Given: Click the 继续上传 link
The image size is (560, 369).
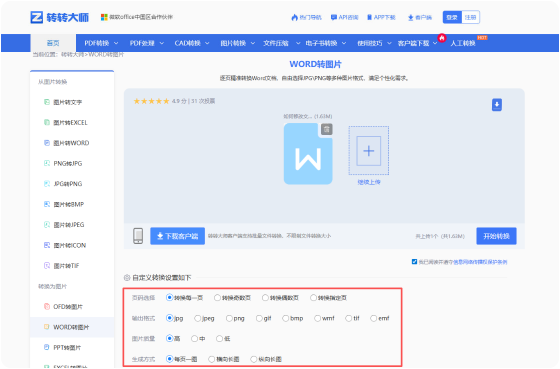Looking at the screenshot, I should pyautogui.click(x=369, y=182).
